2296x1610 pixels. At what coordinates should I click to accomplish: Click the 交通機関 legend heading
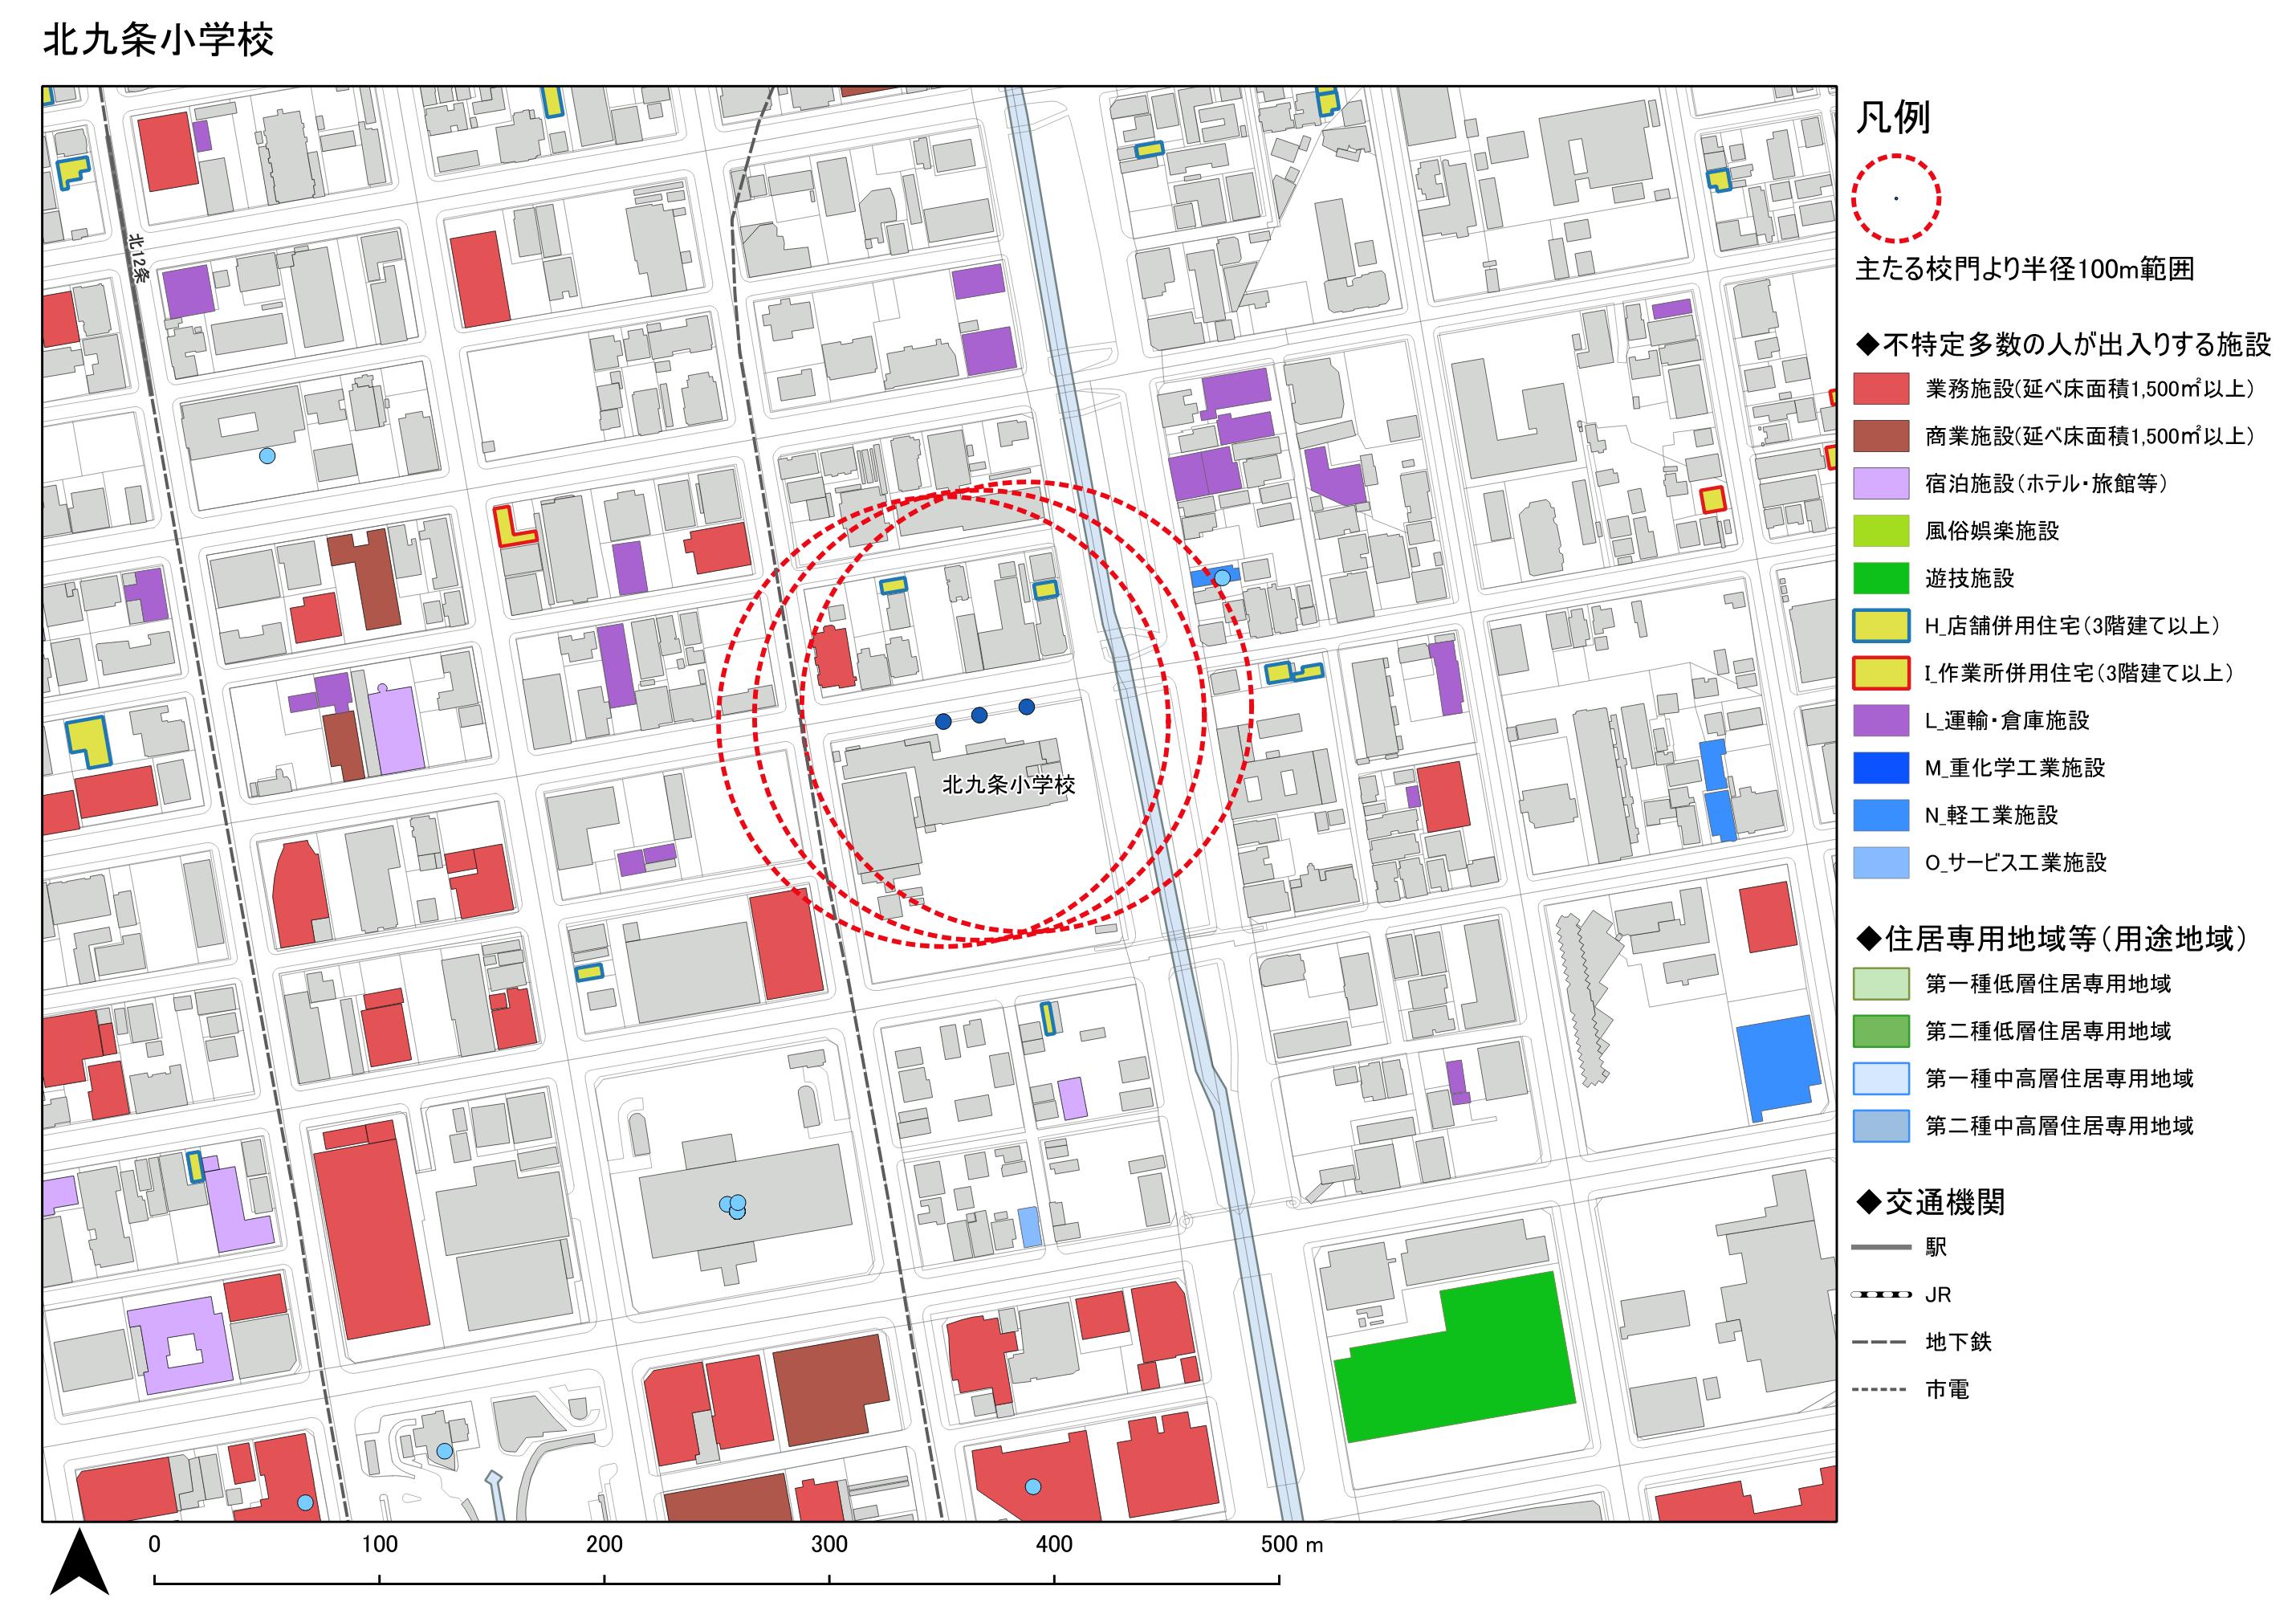pos(1930,1201)
